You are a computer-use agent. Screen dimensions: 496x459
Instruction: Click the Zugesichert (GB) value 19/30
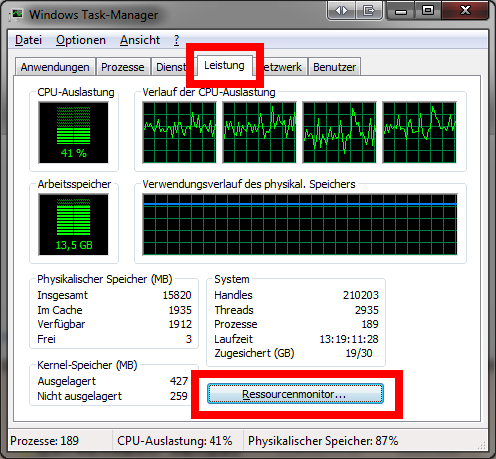coord(359,353)
